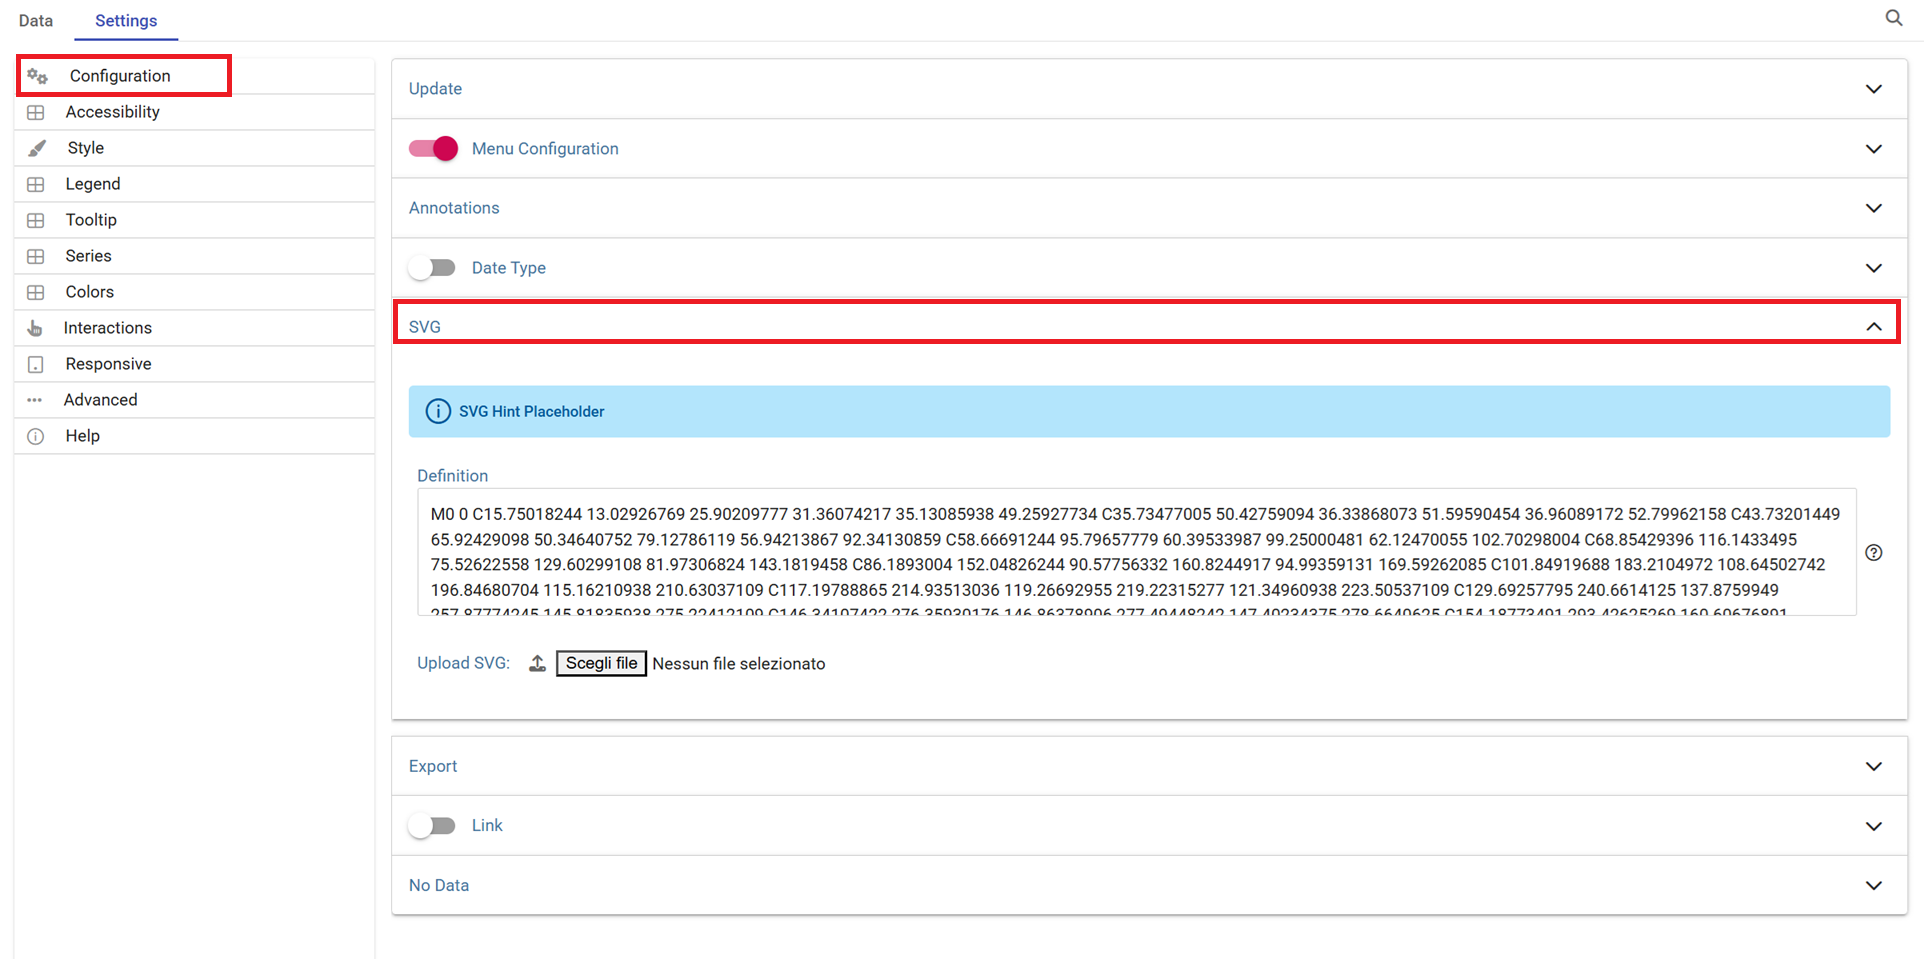Open Advanced settings
This screenshot has height=959, width=1924.
pos(195,400)
